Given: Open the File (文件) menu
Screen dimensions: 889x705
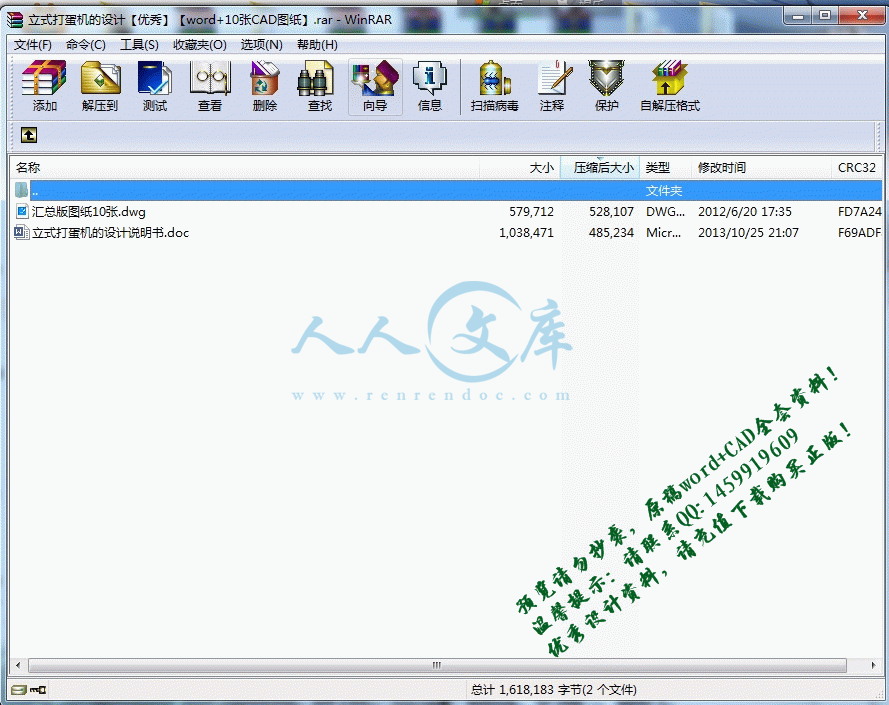Looking at the screenshot, I should (32, 45).
